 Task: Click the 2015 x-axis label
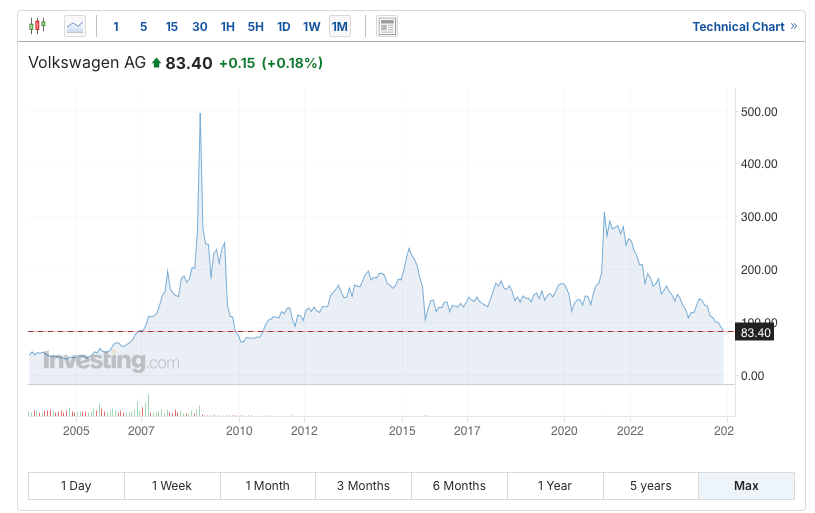pyautogui.click(x=402, y=431)
